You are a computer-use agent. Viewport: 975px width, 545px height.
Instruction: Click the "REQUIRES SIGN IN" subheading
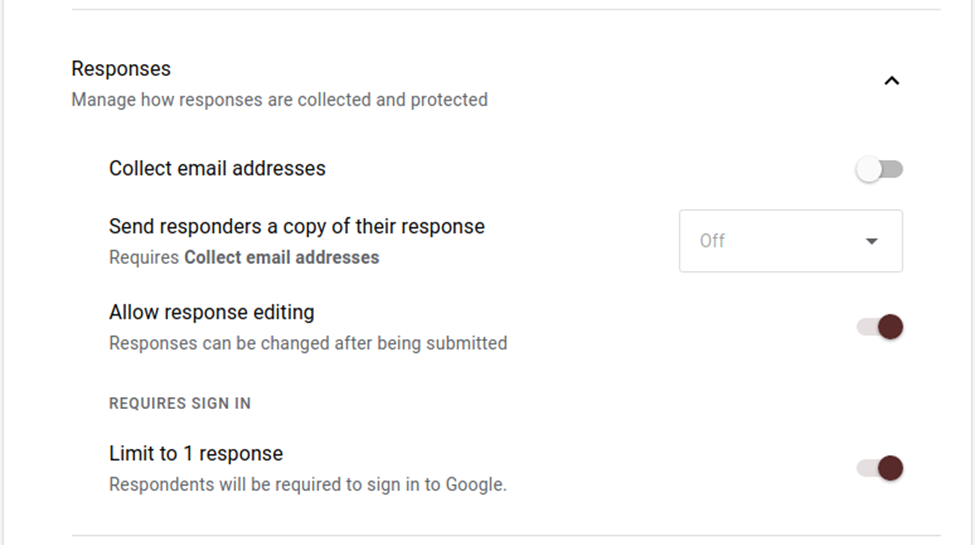tap(180, 404)
